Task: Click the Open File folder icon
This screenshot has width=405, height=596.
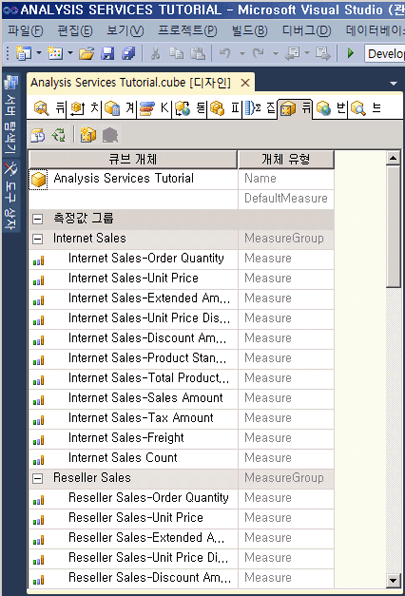Action: [87, 54]
